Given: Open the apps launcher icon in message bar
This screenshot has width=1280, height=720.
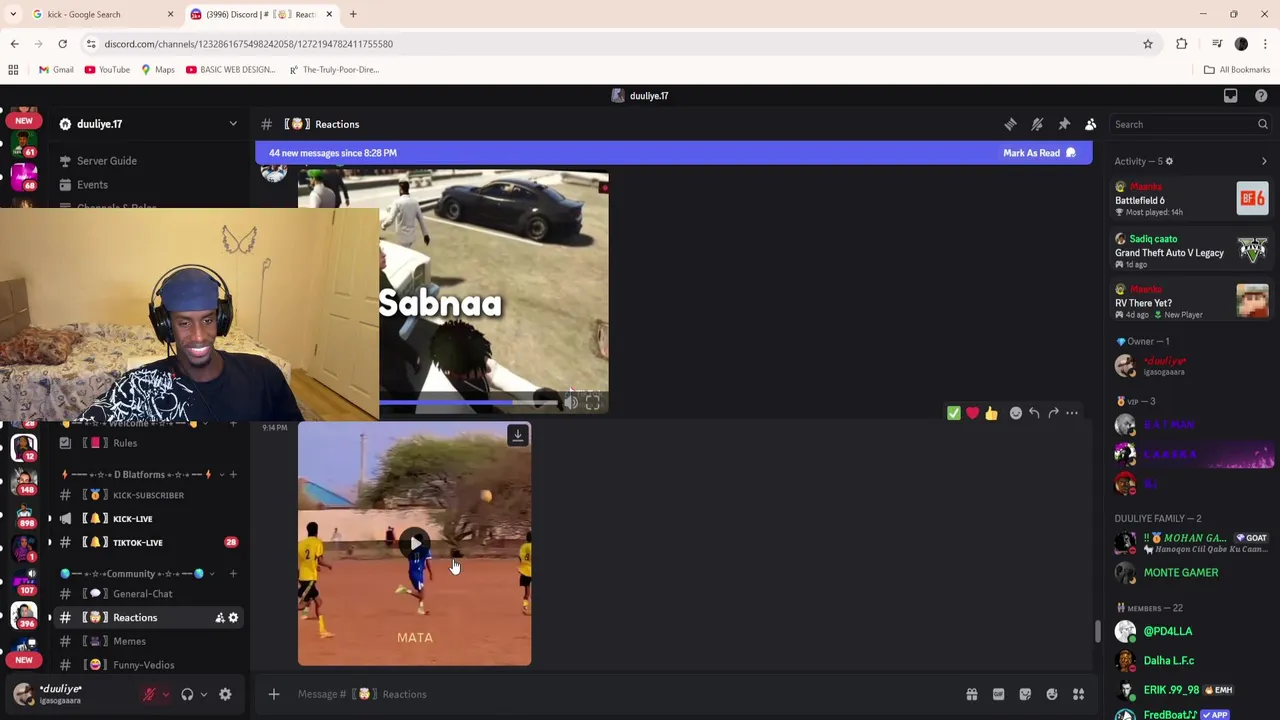Looking at the screenshot, I should pyautogui.click(x=1079, y=694).
